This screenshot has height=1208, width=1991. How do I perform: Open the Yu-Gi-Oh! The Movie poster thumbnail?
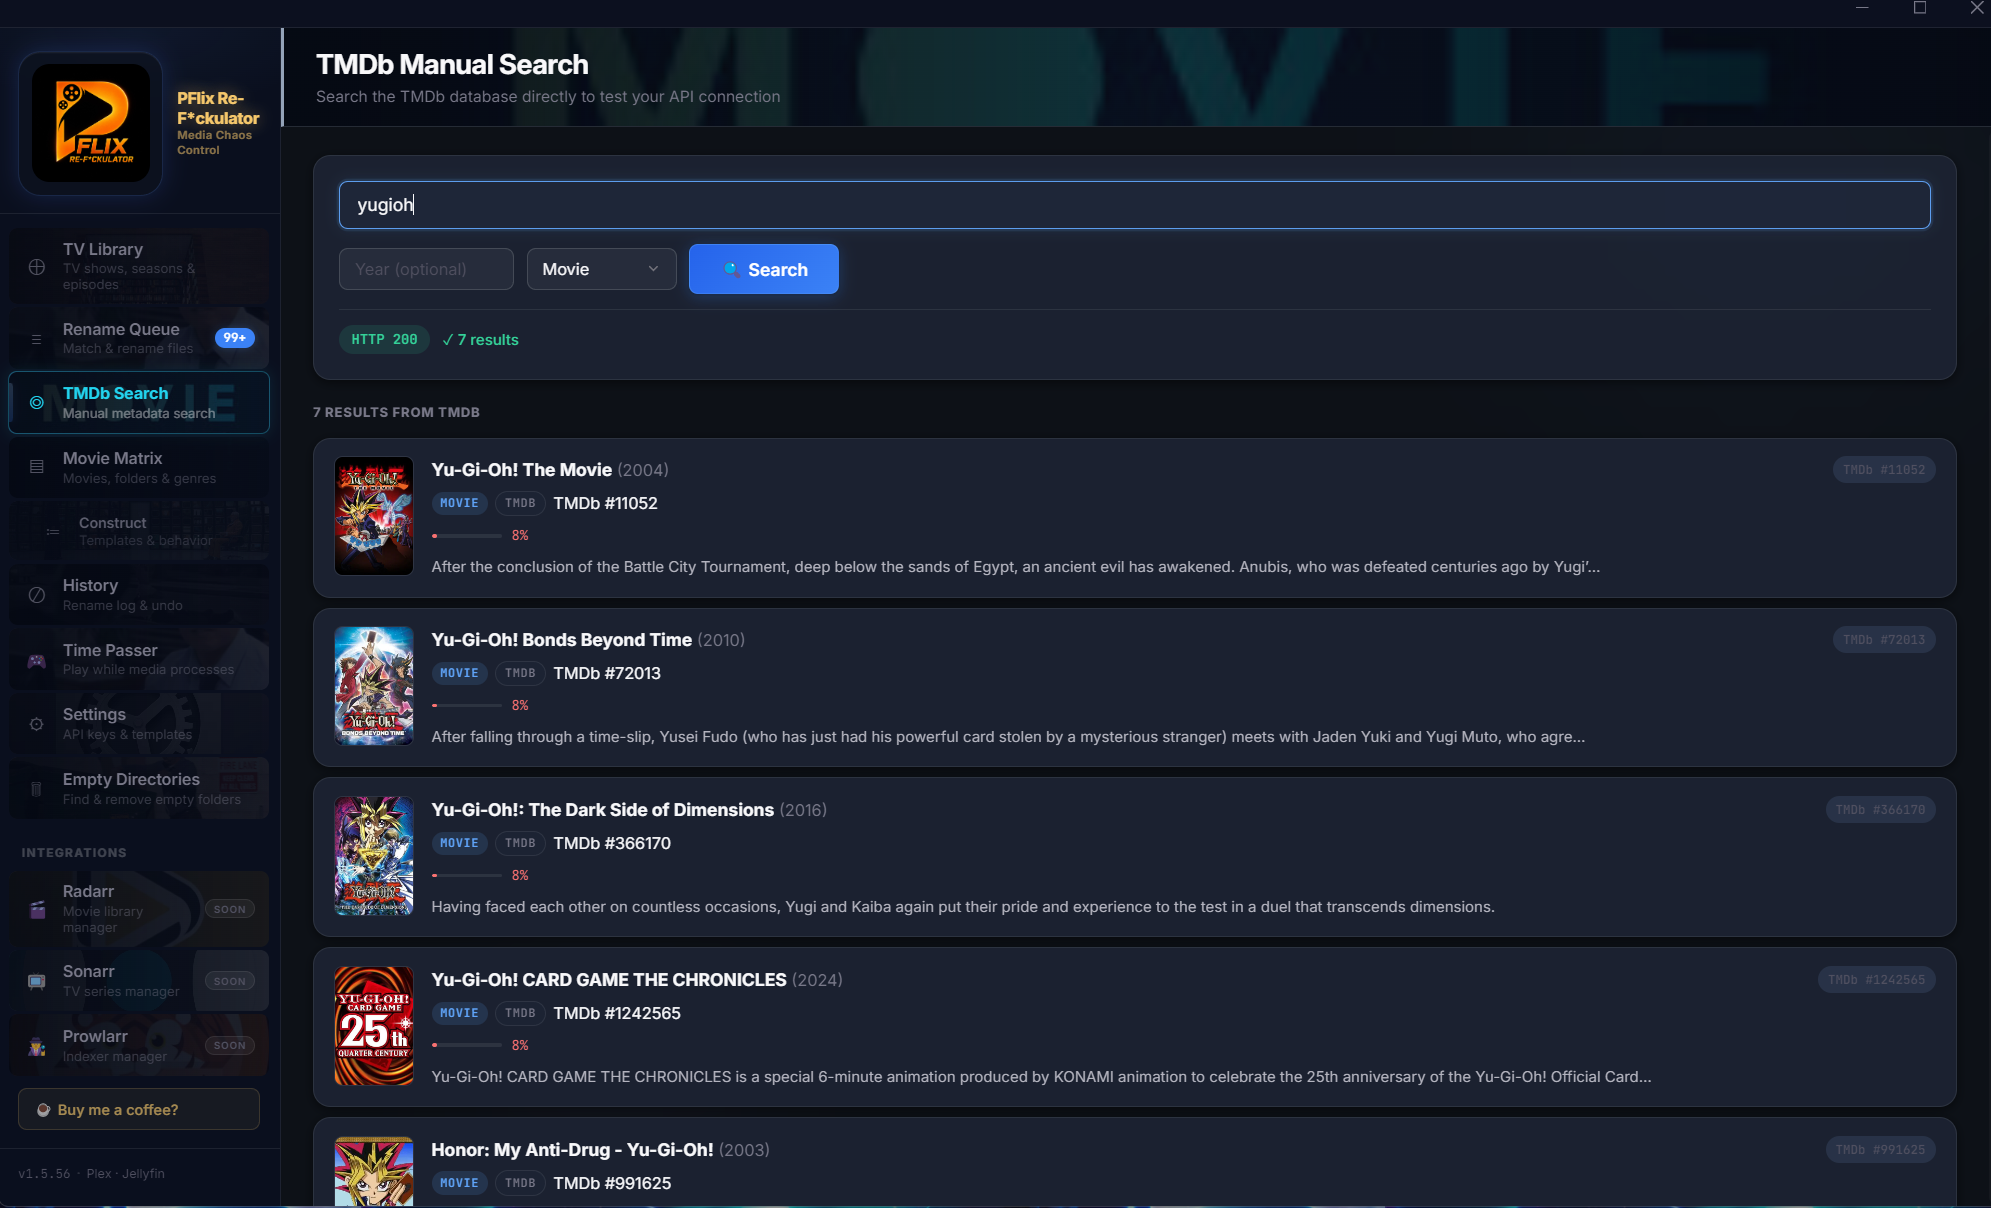point(374,516)
